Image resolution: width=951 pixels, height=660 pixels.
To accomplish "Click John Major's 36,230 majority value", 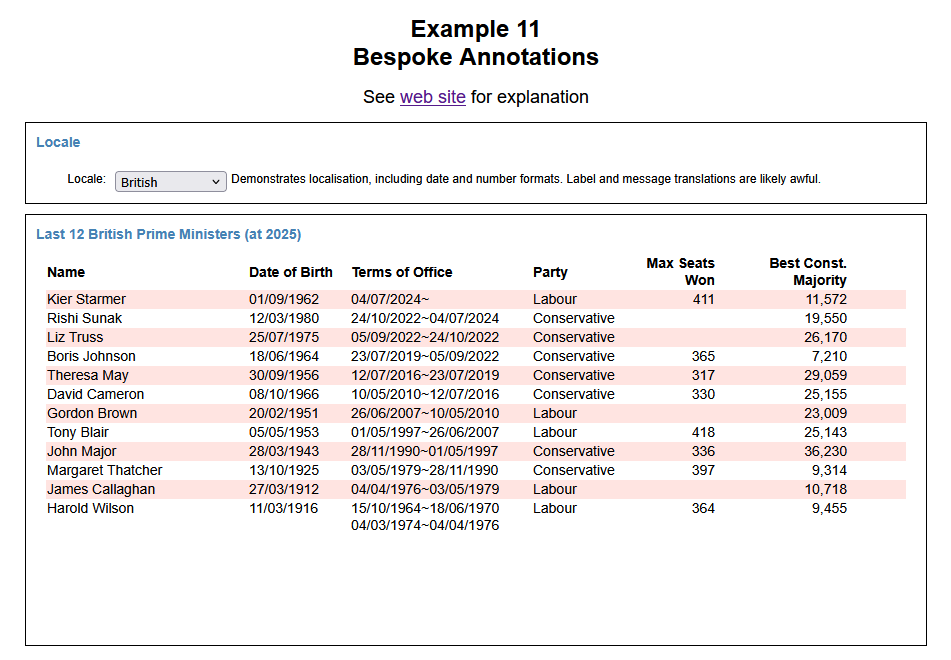I will pyautogui.click(x=825, y=451).
